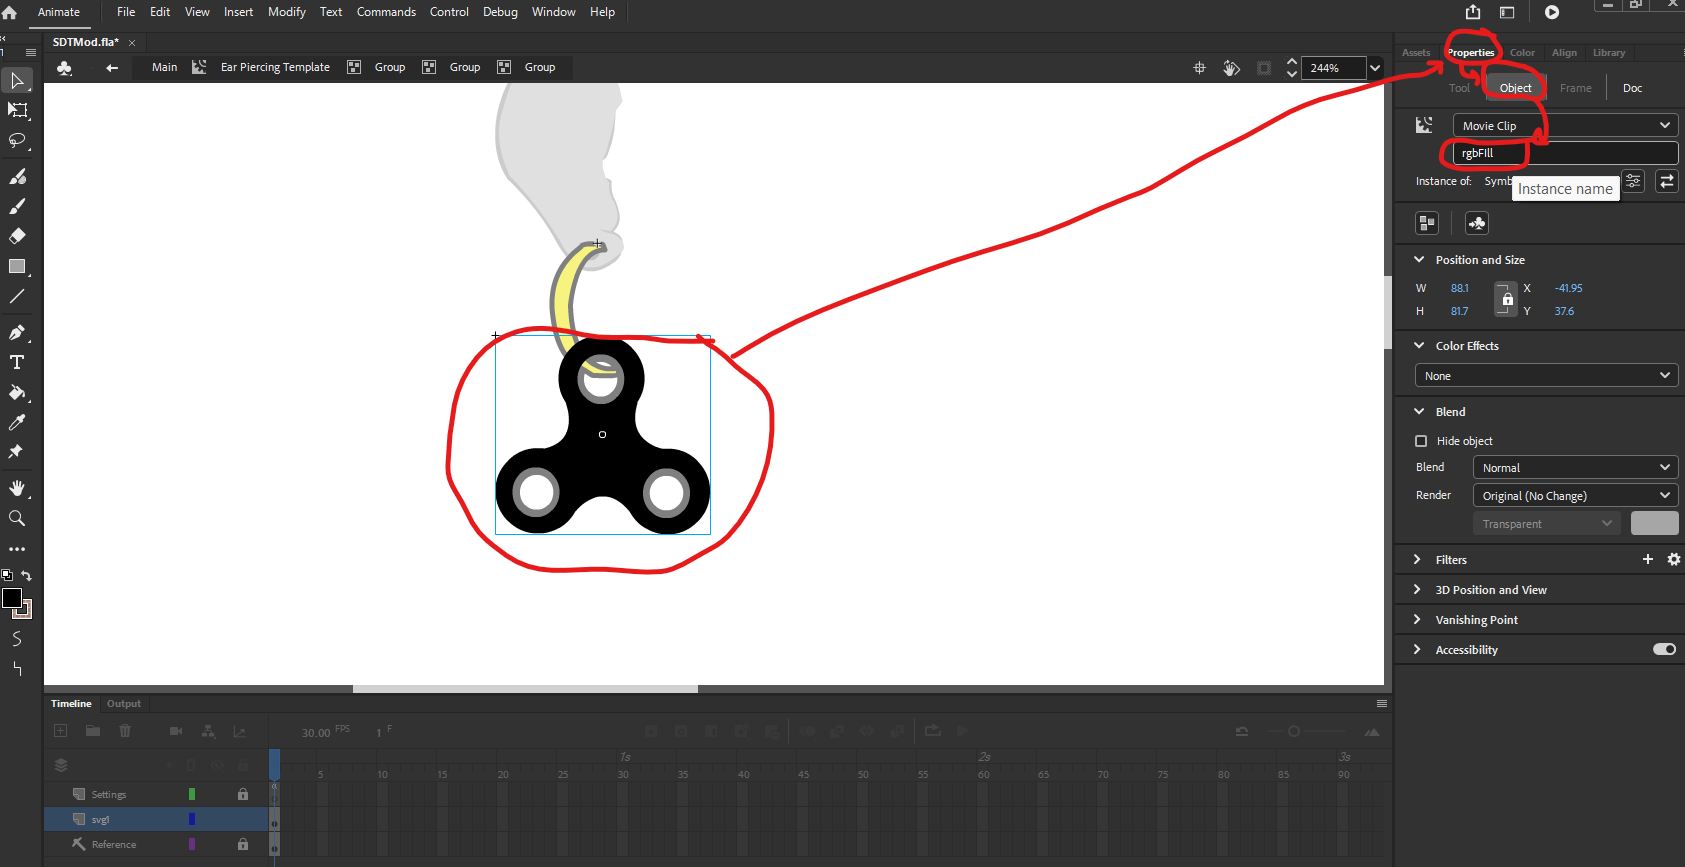1685x867 pixels.
Task: Select the Paint Bucket tool
Action: 17,392
